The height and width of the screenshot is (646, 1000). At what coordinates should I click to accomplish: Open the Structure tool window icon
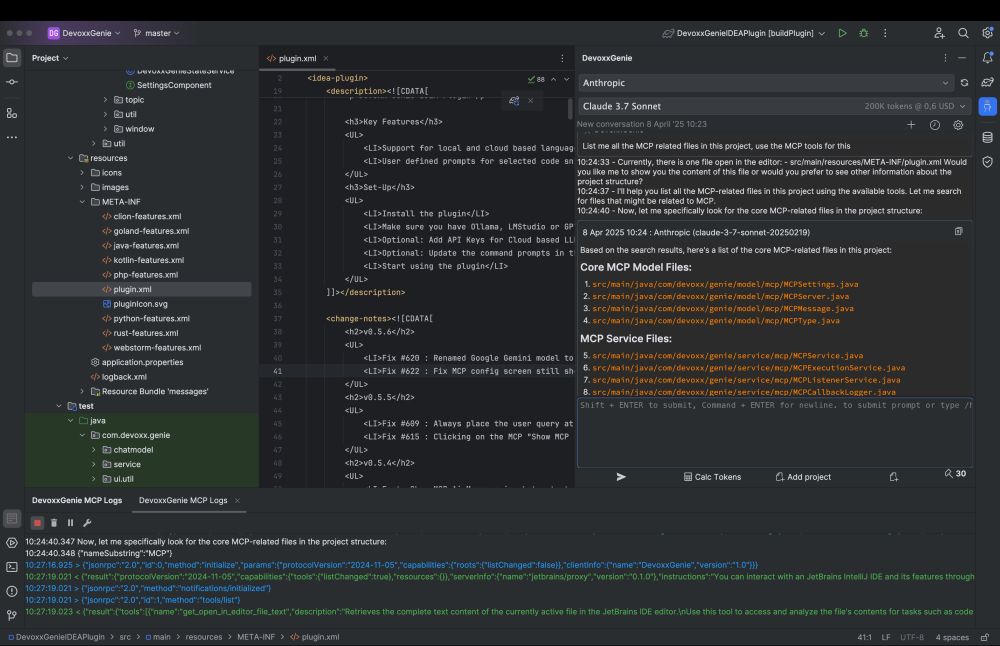12,113
